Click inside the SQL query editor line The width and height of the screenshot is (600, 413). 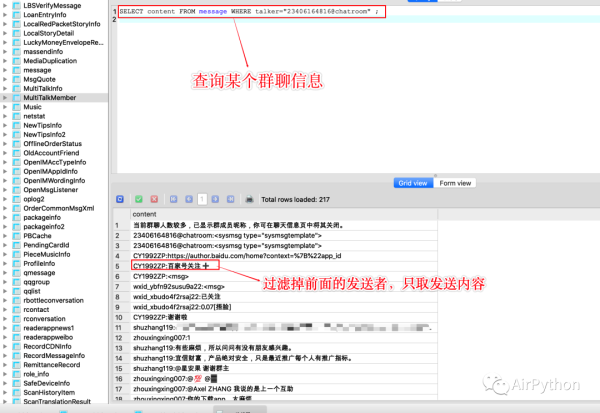point(251,11)
